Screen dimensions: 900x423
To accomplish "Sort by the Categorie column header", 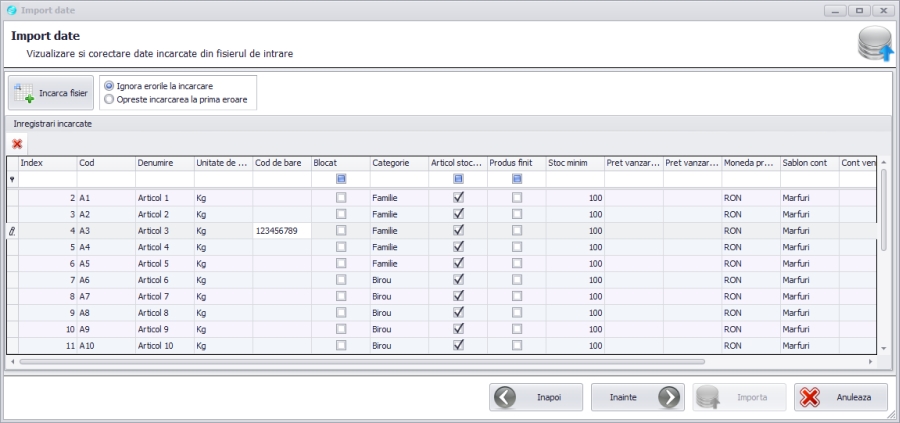I will tap(398, 162).
